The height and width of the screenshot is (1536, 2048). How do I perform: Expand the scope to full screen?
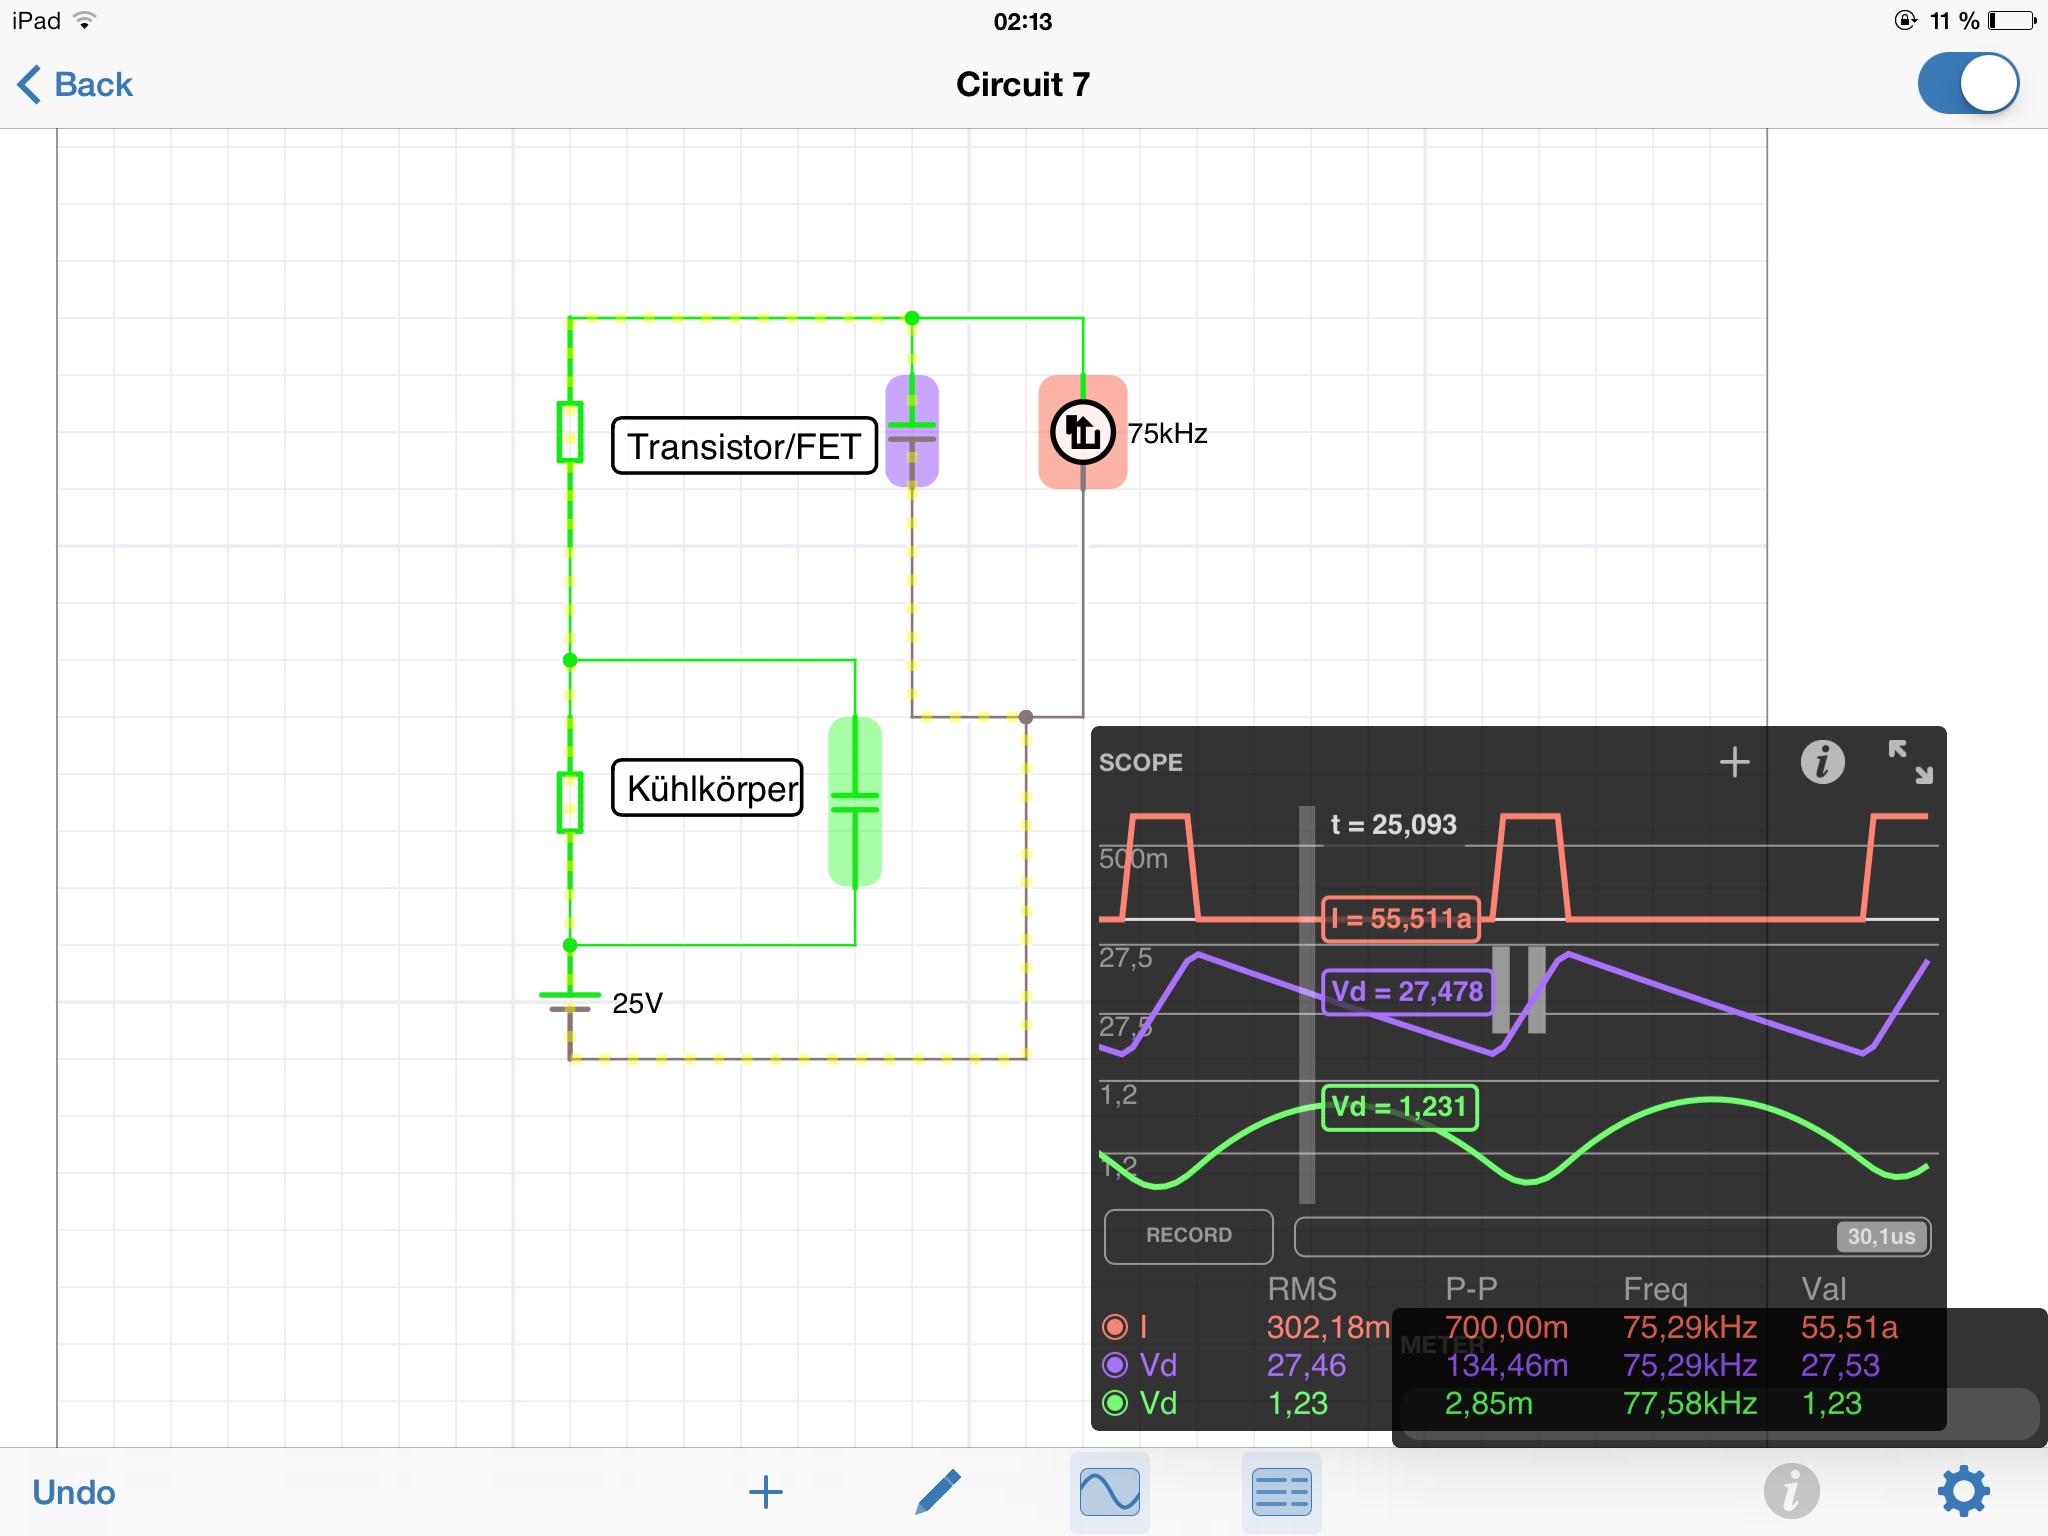tap(1910, 762)
